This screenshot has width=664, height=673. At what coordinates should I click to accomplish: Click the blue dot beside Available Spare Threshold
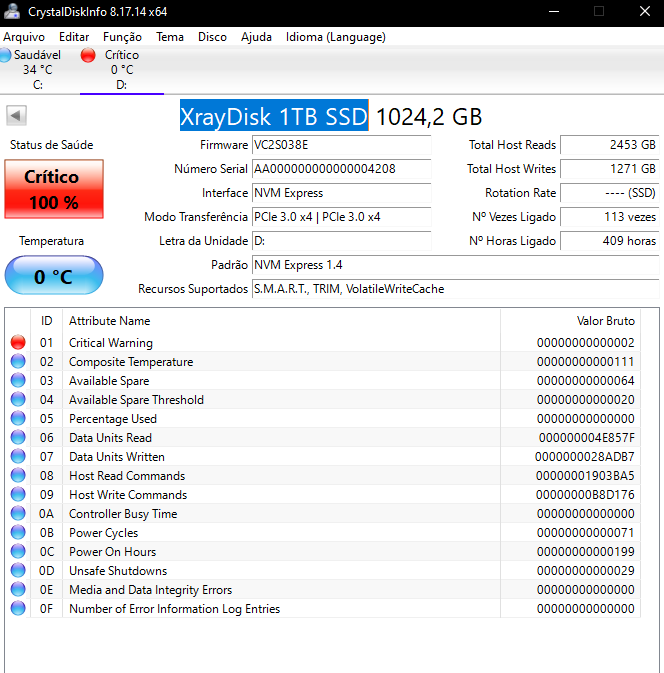[x=18, y=399]
